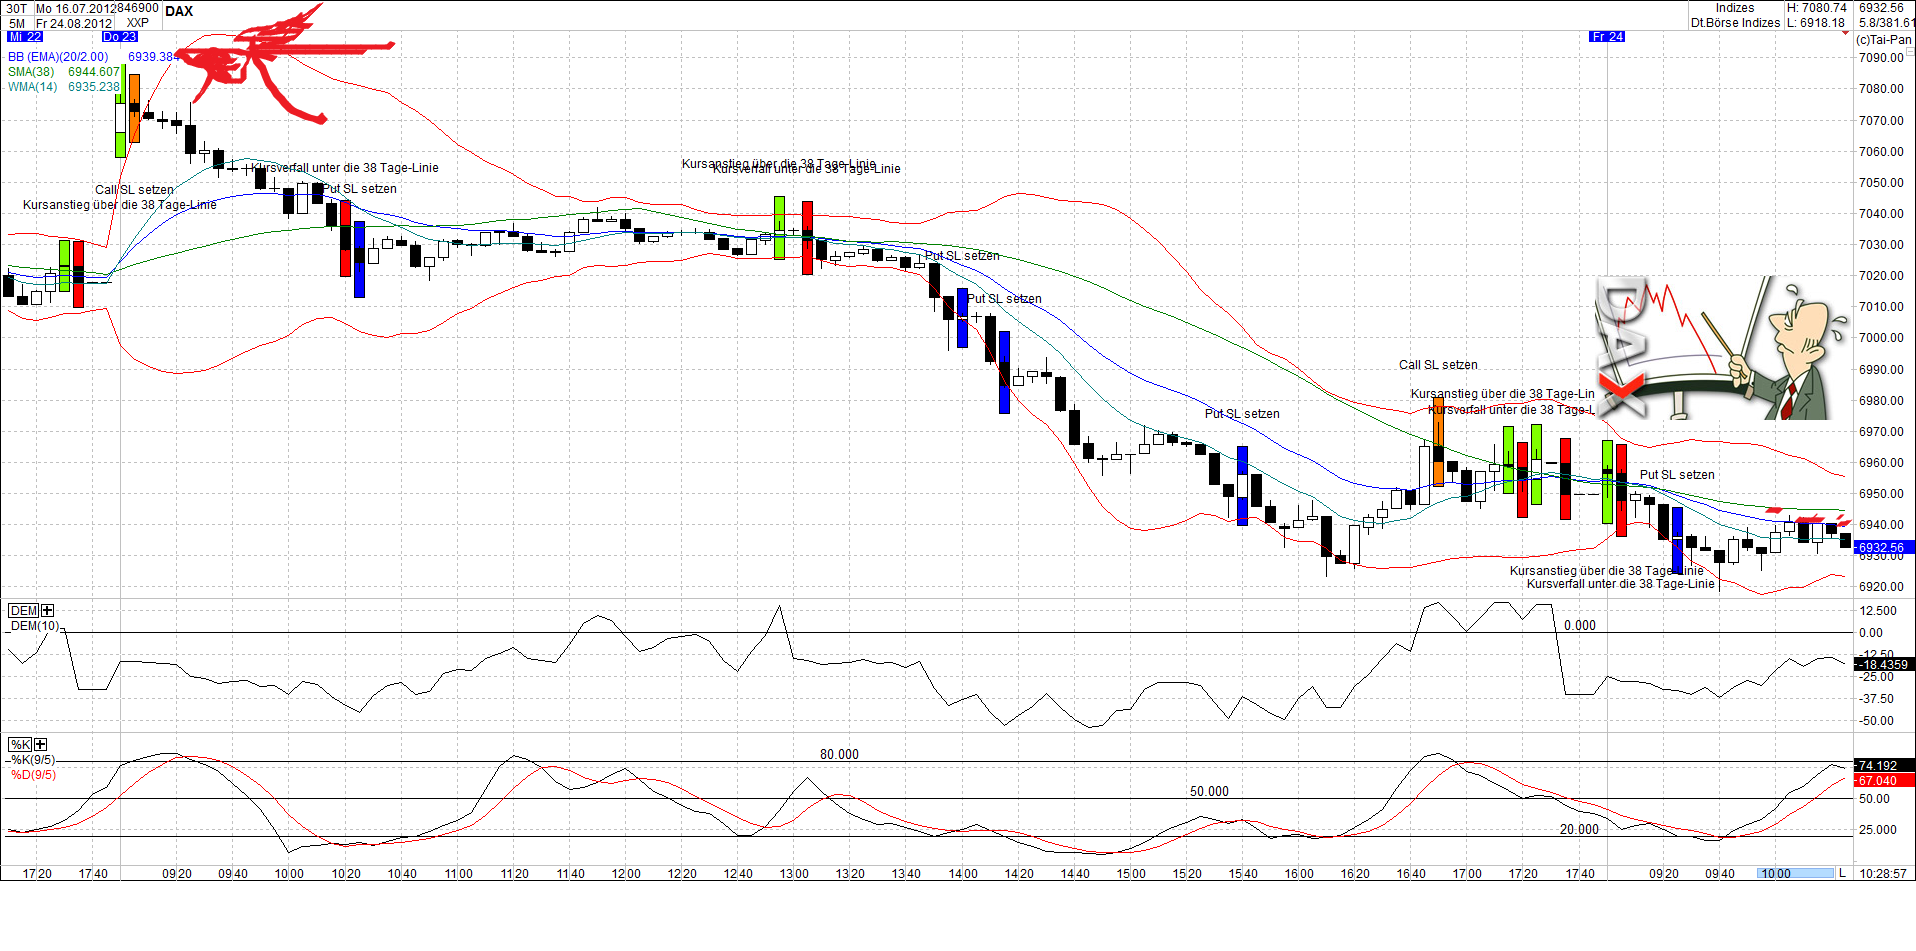Click the WMA(14) legend entry
The image size is (1916, 951).
[x=32, y=87]
